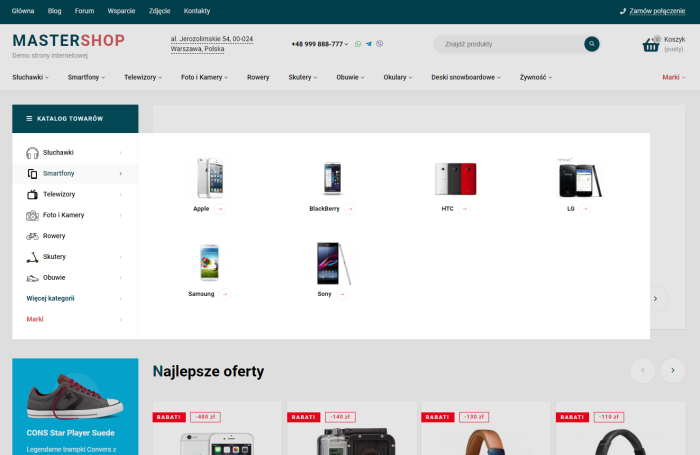Select the headphones icon for Słuchawki
The image size is (700, 455).
[32, 153]
